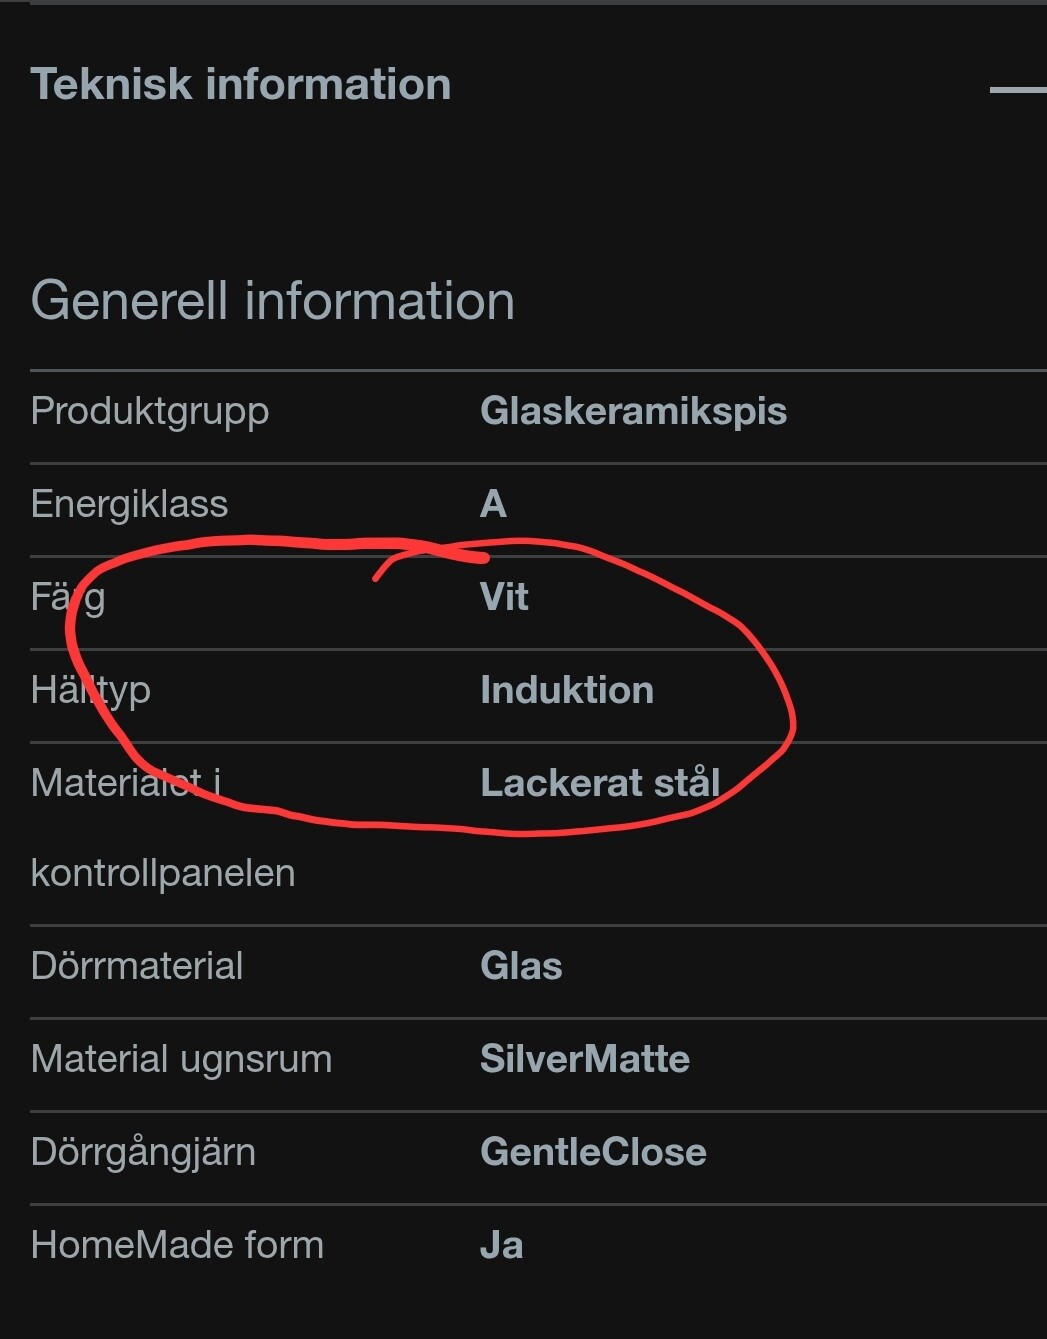Click the Dörrgångjärn label

click(x=143, y=1152)
